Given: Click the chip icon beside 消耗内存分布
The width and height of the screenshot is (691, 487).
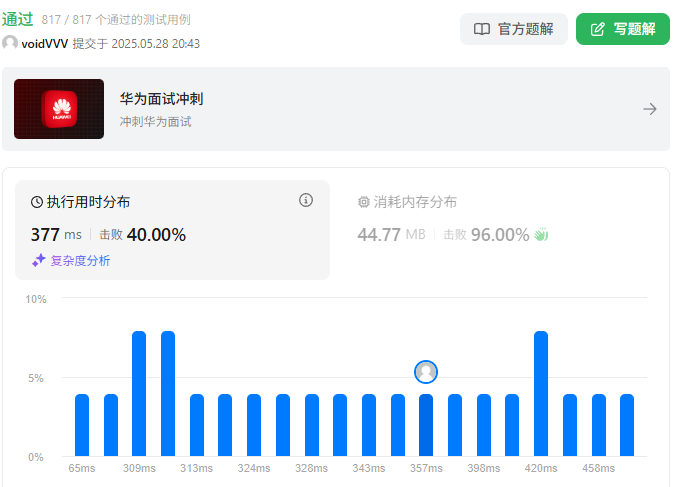Looking at the screenshot, I should (364, 202).
